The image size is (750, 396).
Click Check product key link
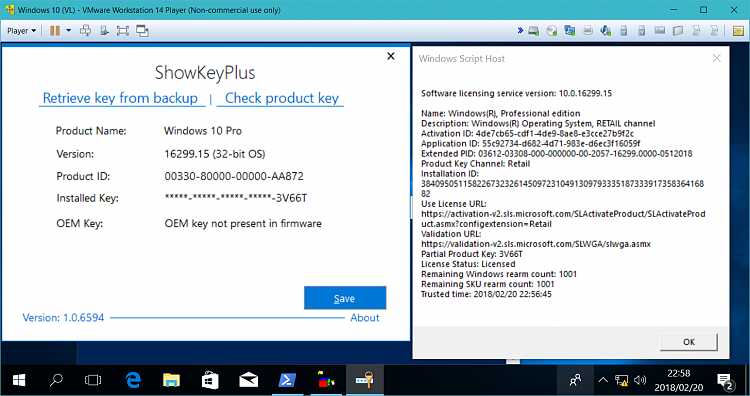282,98
